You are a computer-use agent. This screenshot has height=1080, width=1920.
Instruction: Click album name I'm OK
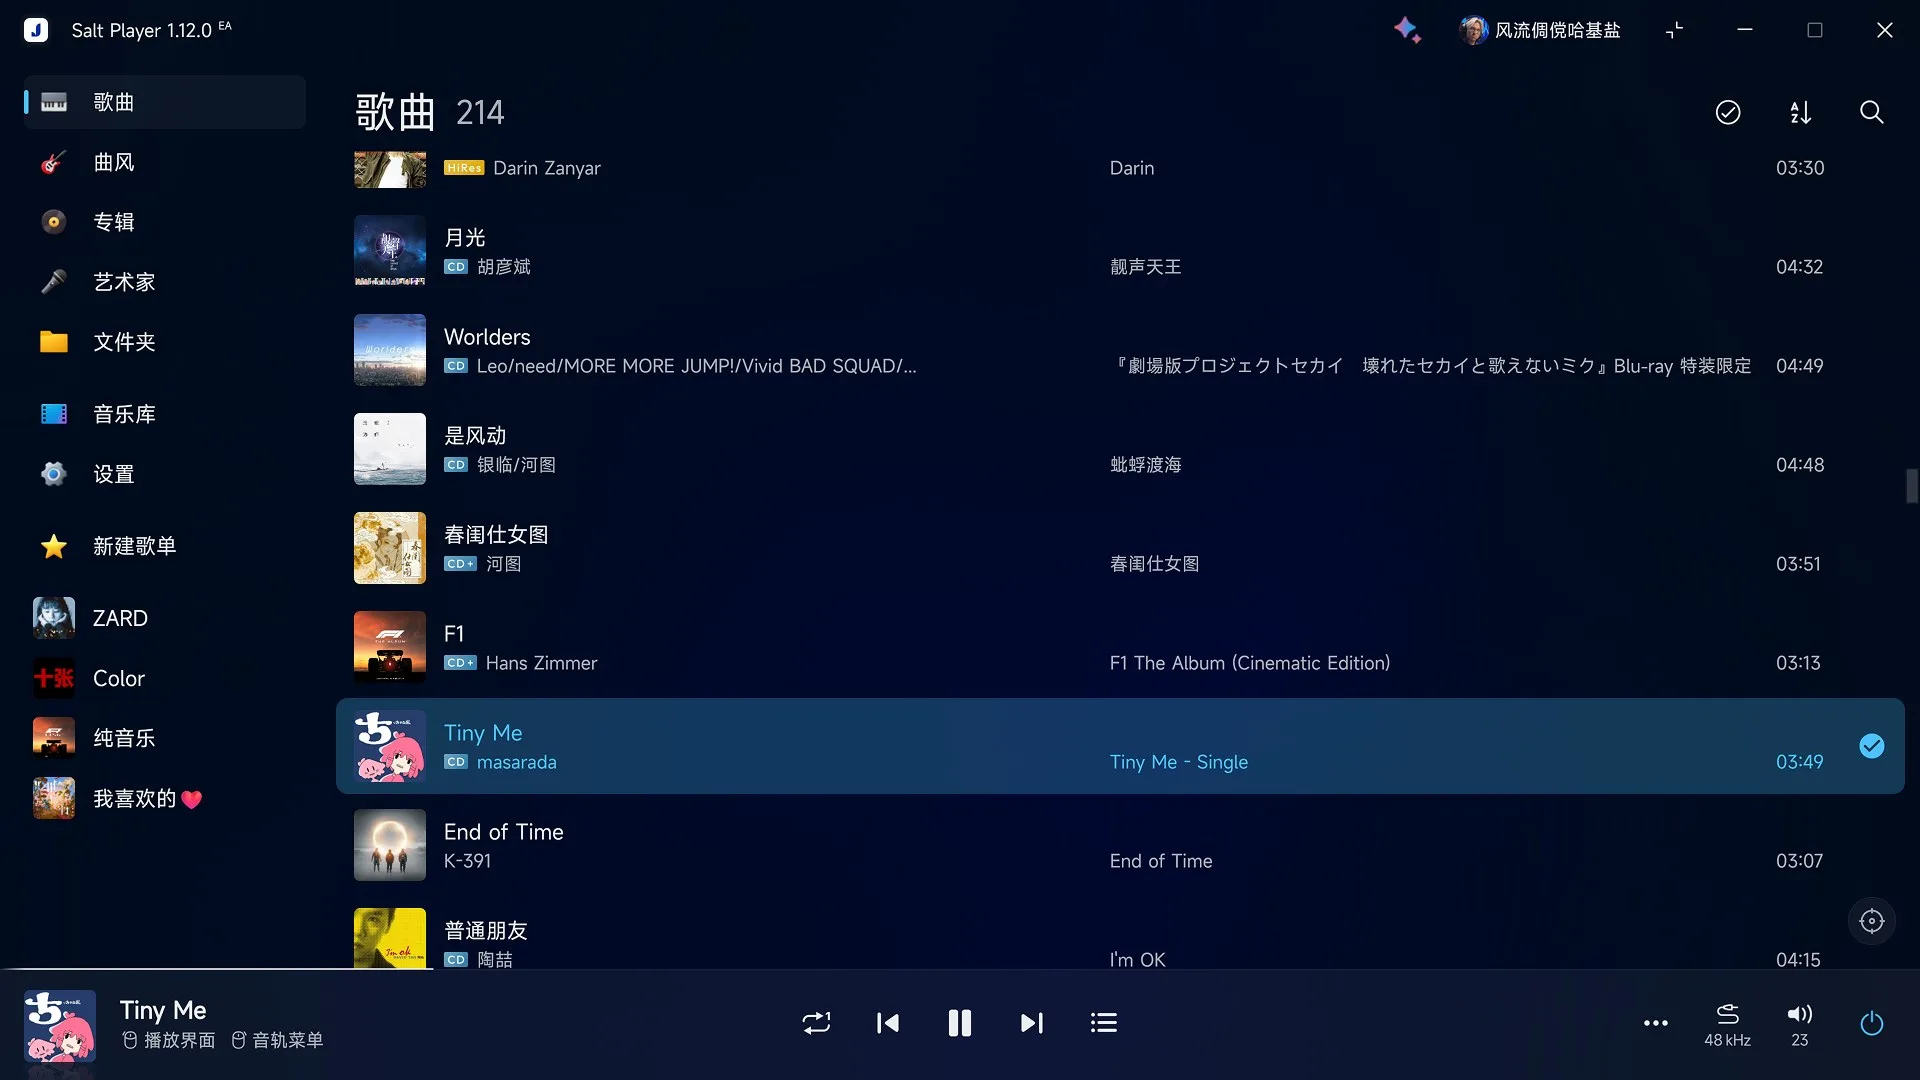coord(1137,960)
